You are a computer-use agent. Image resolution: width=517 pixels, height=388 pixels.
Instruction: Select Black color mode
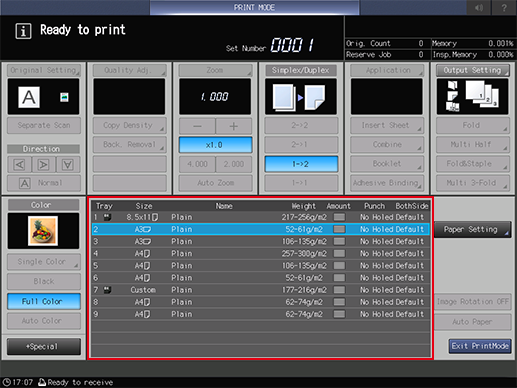(44, 281)
